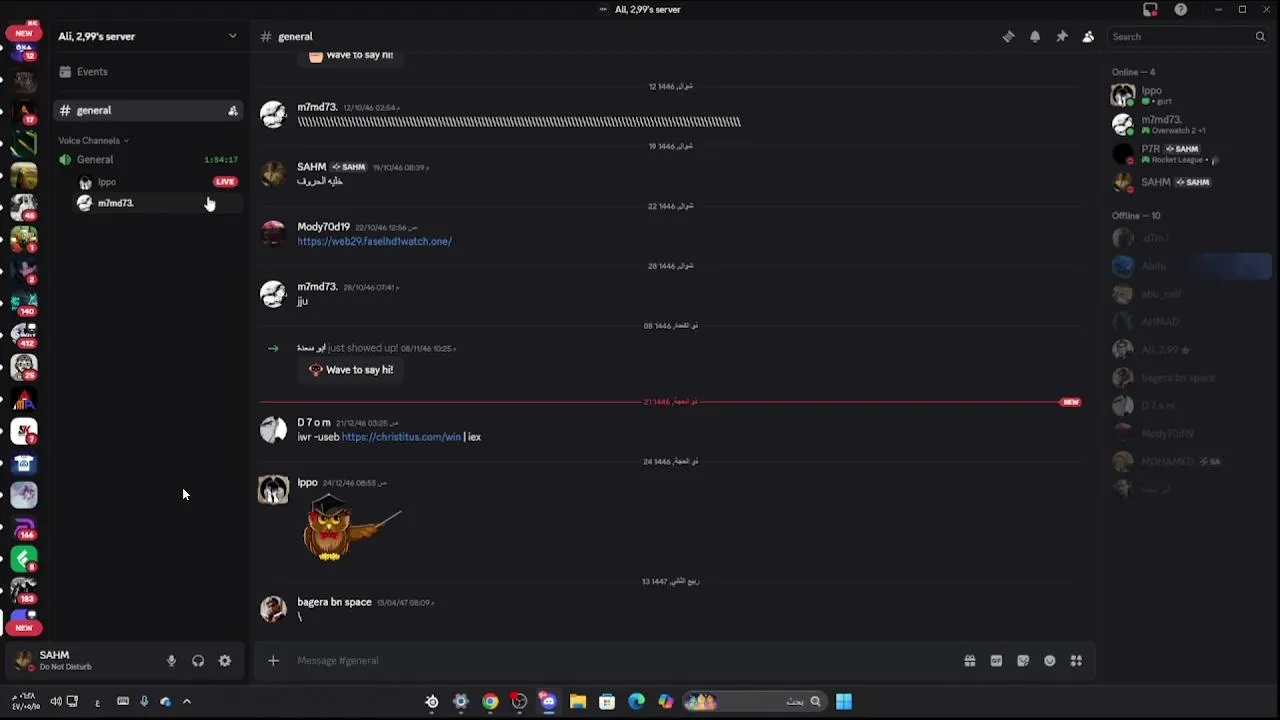Show hidden tray icons chevron
1280x720 pixels.
pyautogui.click(x=186, y=702)
